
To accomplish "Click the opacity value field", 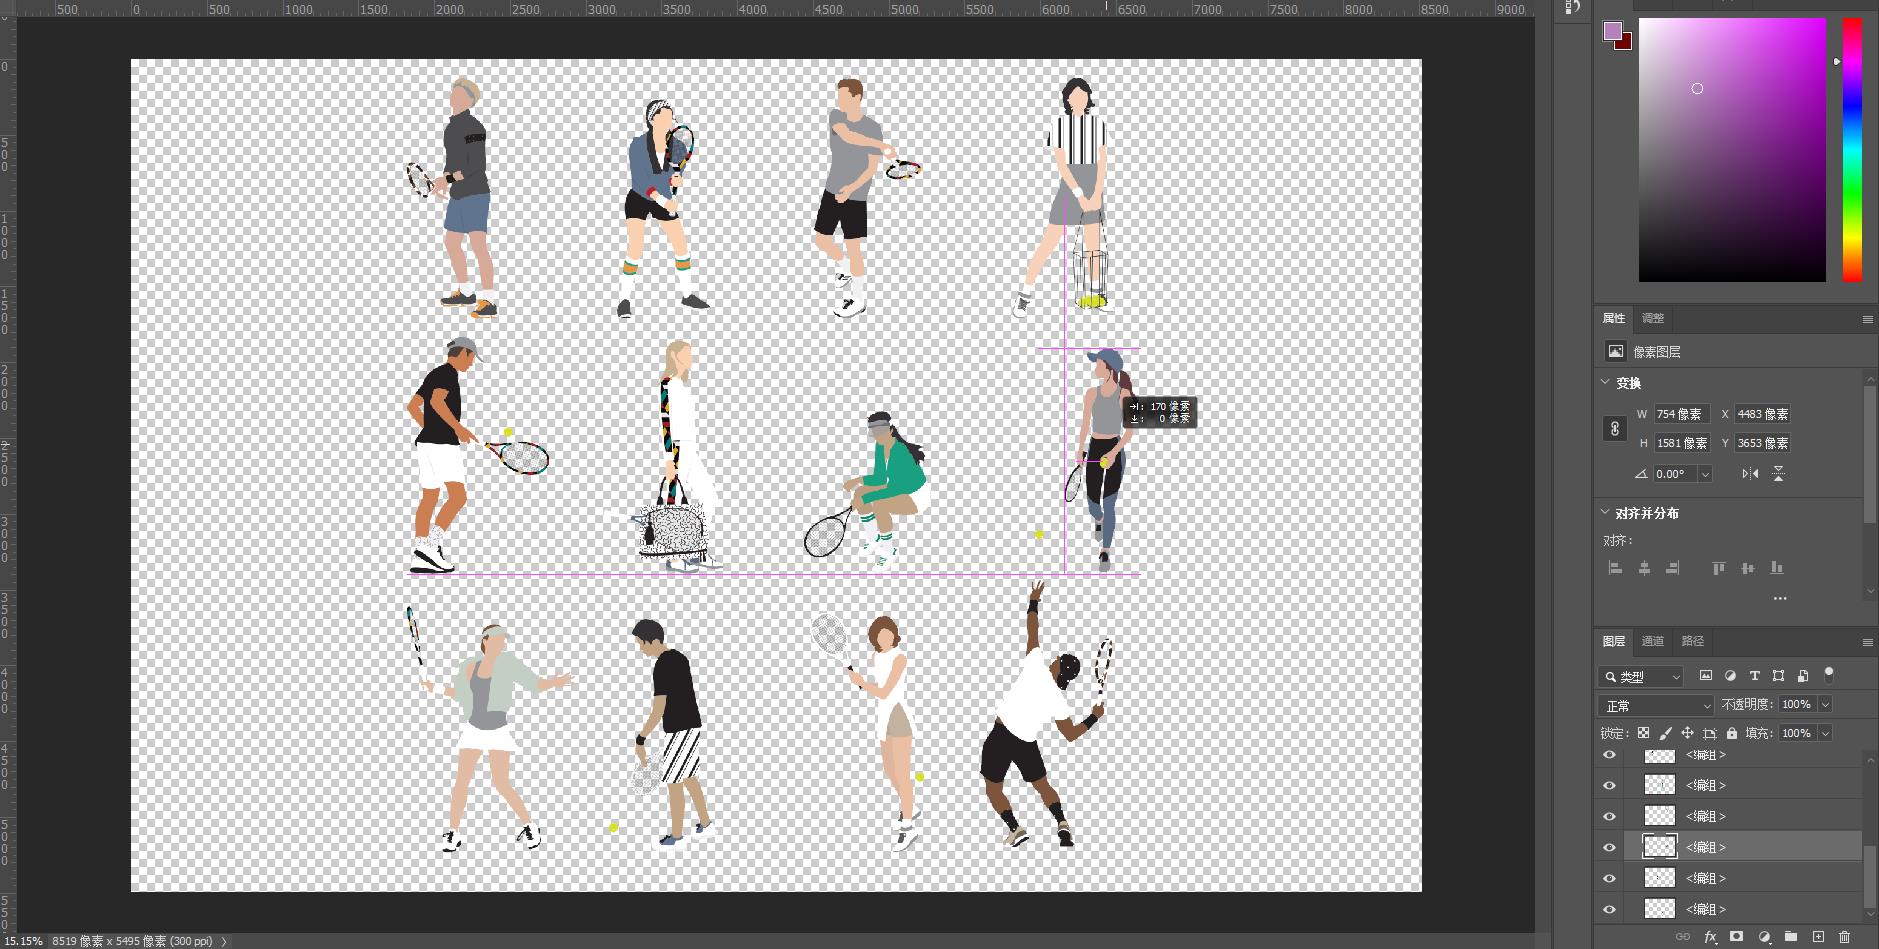I will pos(1797,705).
